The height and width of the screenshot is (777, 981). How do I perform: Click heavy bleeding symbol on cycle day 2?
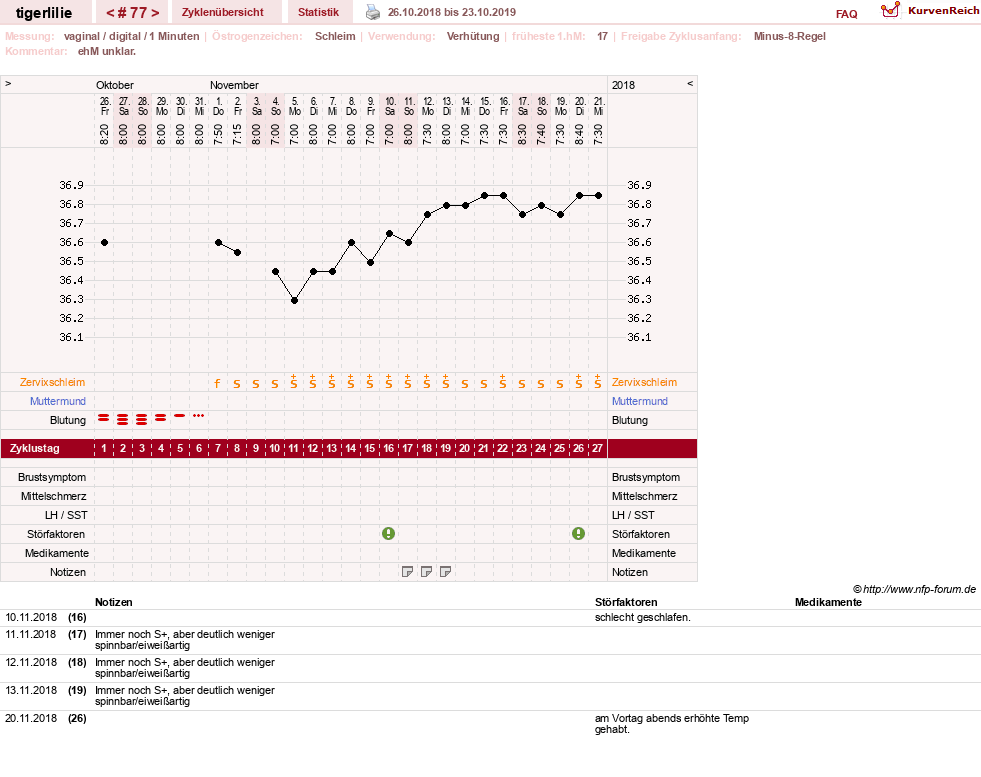[x=123, y=419]
